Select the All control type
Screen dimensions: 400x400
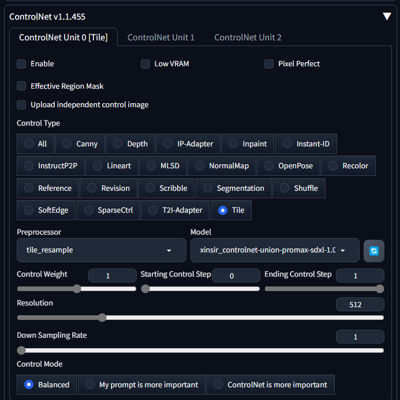pyautogui.click(x=35, y=144)
